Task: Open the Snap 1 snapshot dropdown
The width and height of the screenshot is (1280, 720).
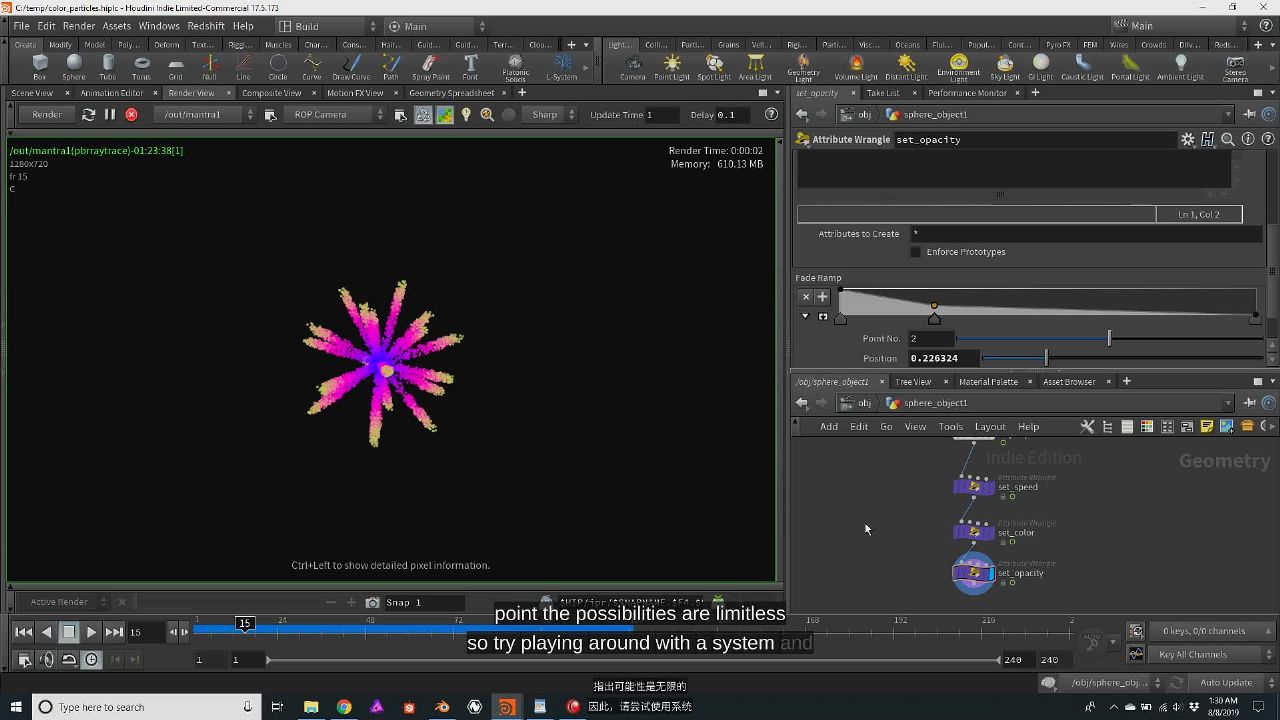Action: (423, 602)
